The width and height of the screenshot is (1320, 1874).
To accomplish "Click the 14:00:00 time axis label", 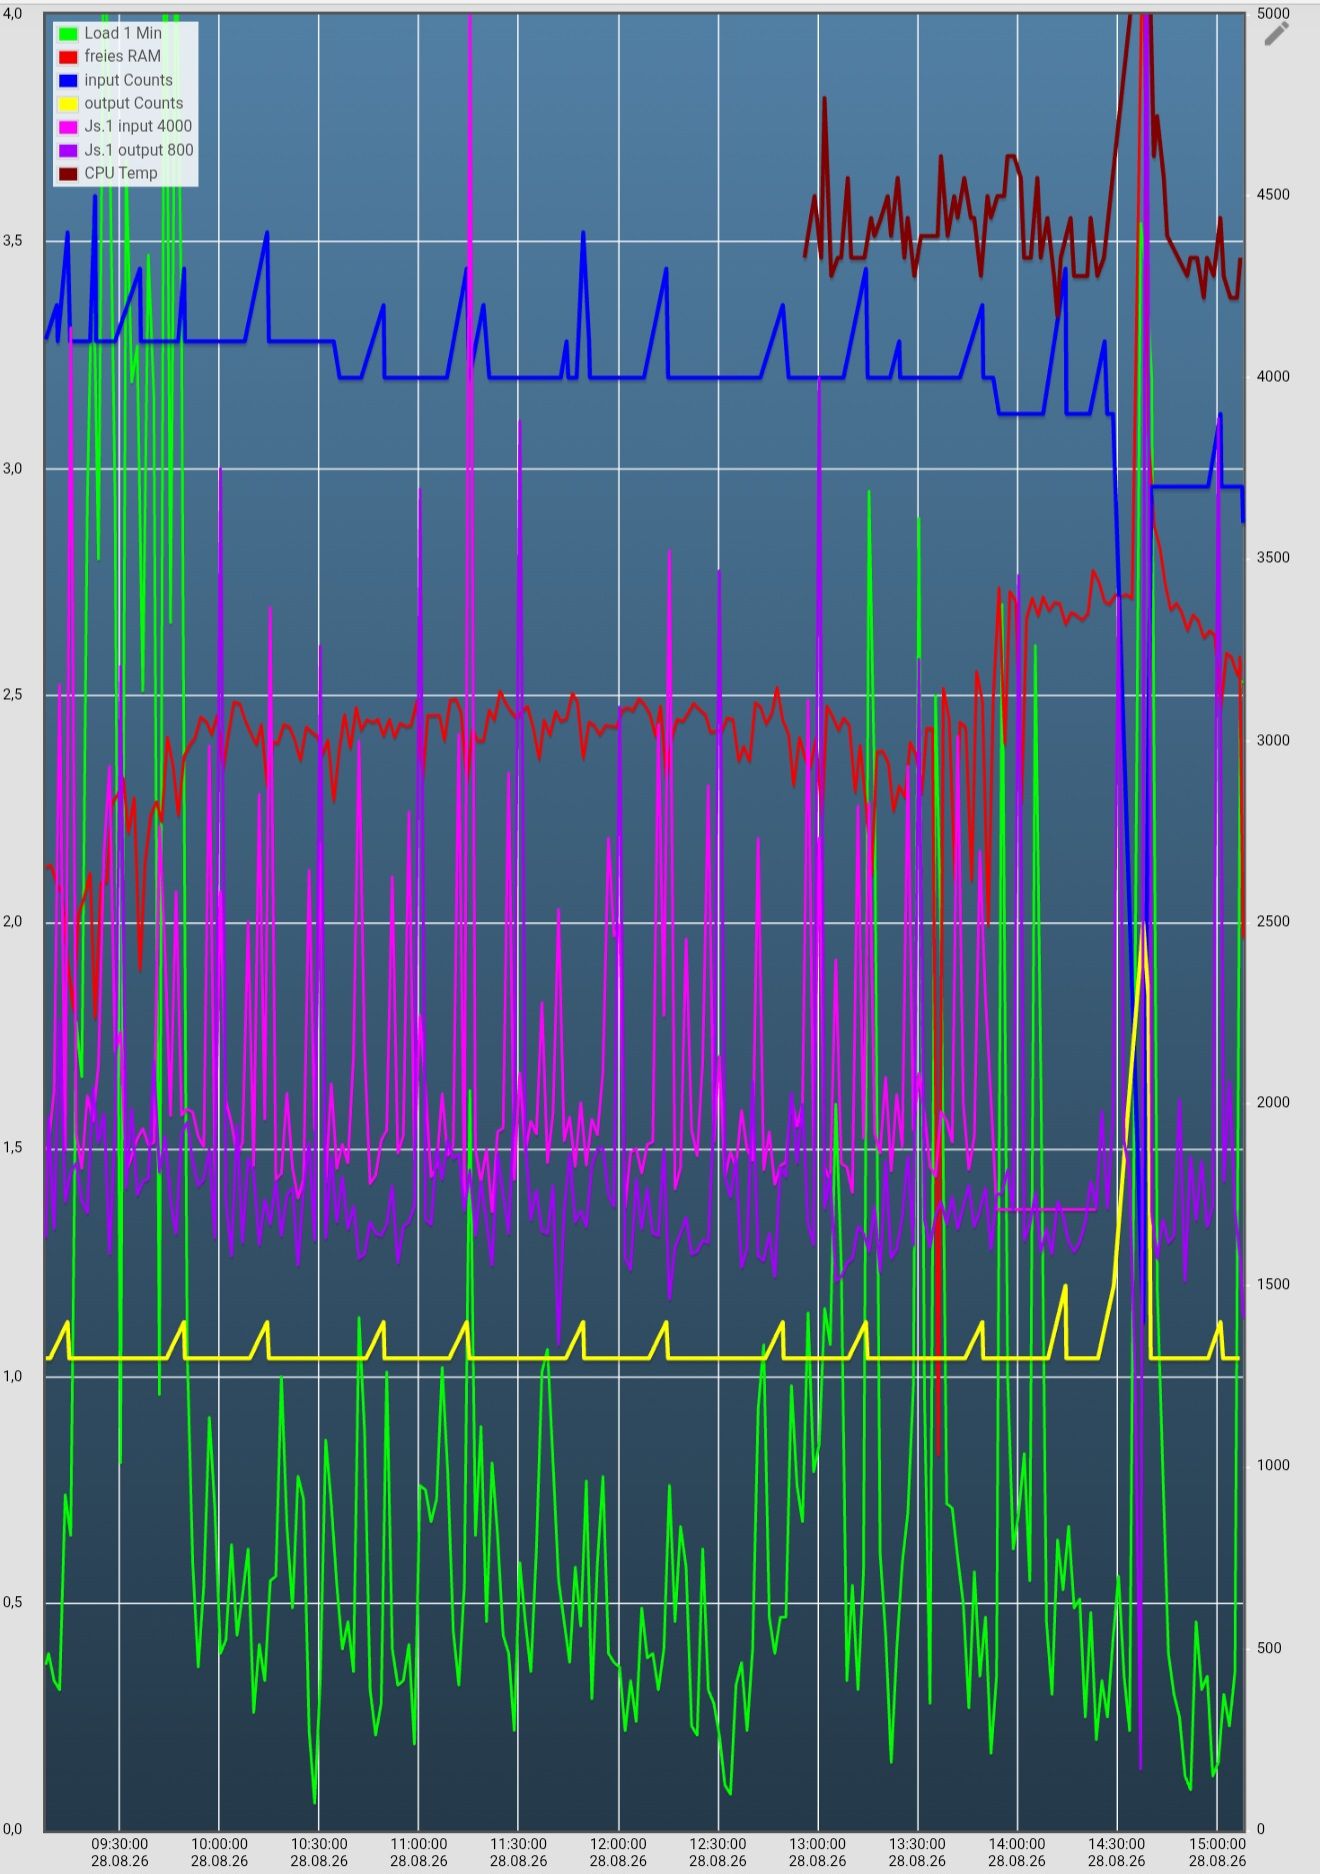I will coord(1017,1852).
